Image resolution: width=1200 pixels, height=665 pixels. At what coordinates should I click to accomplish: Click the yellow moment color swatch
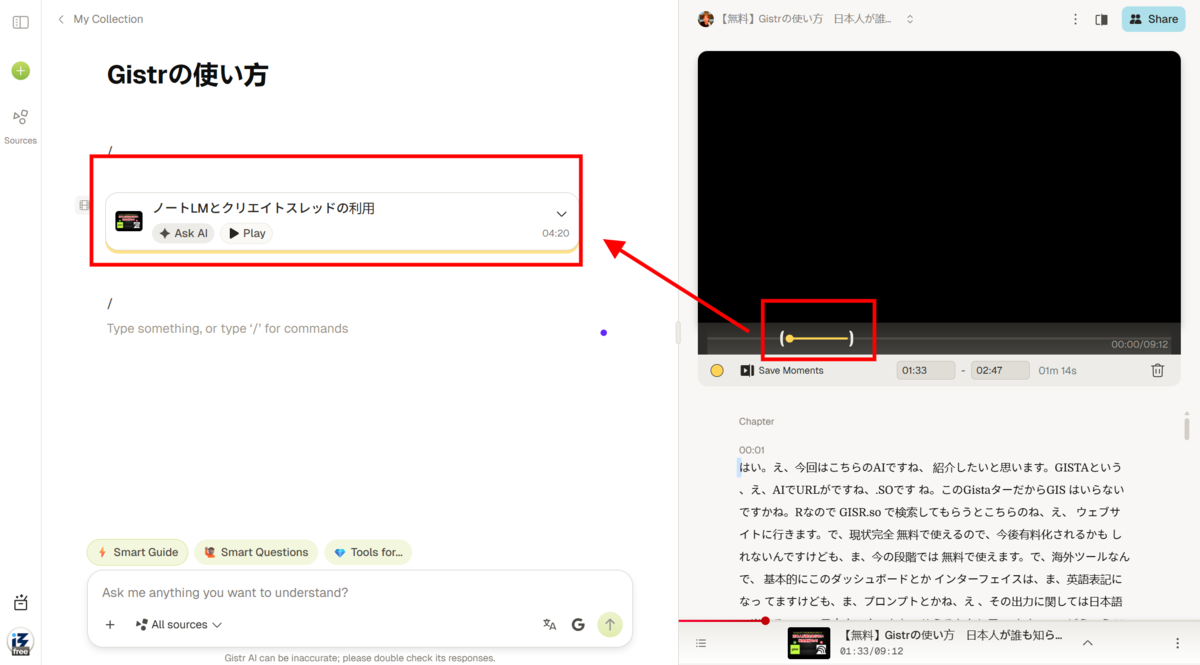717,370
